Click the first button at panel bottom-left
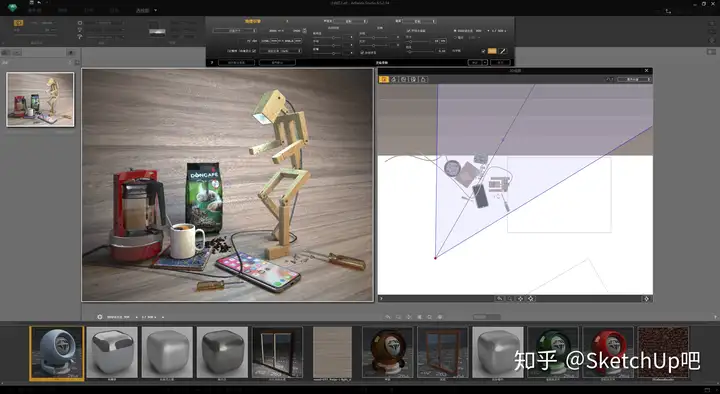 click(236, 62)
